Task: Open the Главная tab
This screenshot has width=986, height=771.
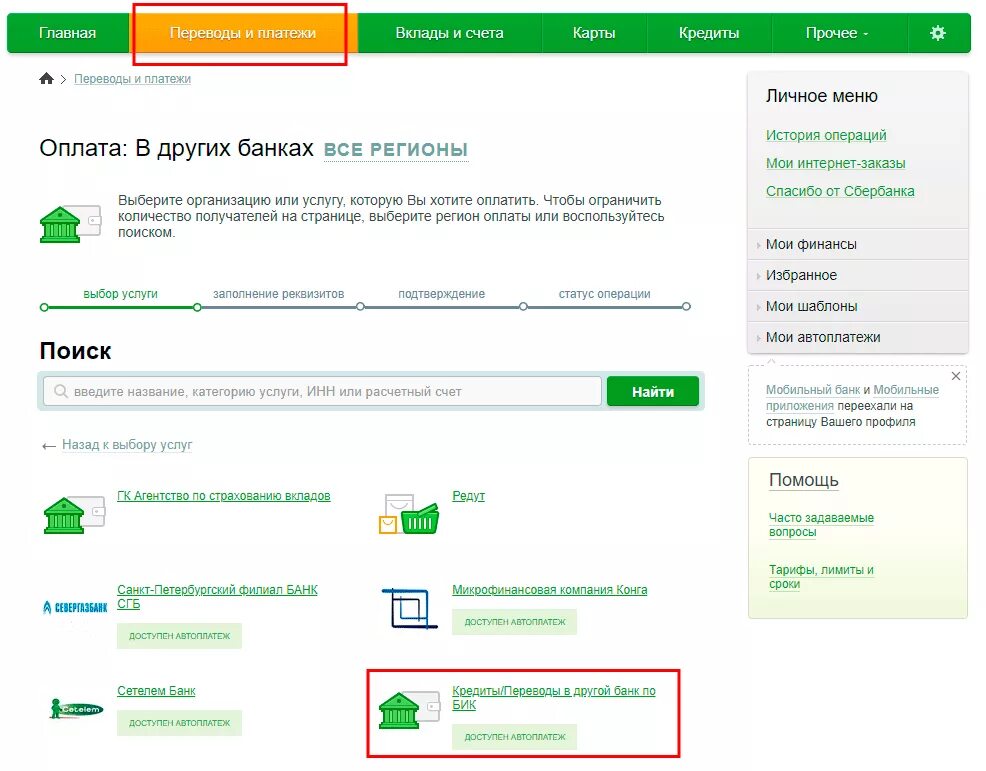Action: click(x=67, y=33)
